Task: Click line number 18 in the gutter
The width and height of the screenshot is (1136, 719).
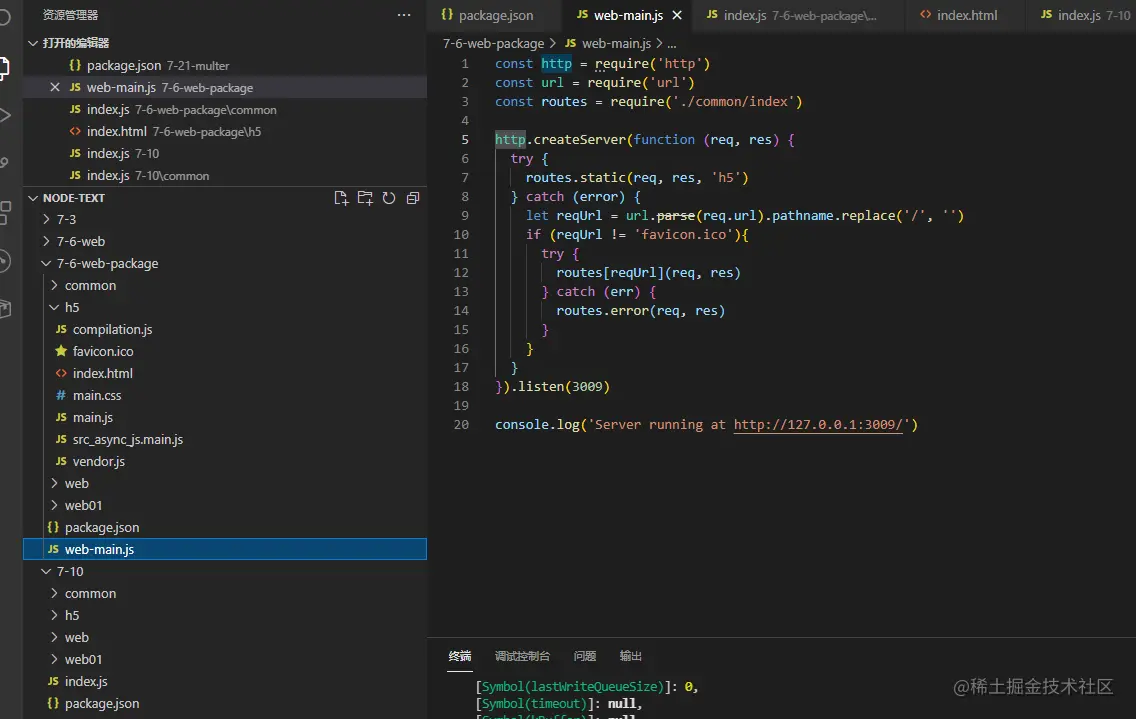Action: coord(461,386)
